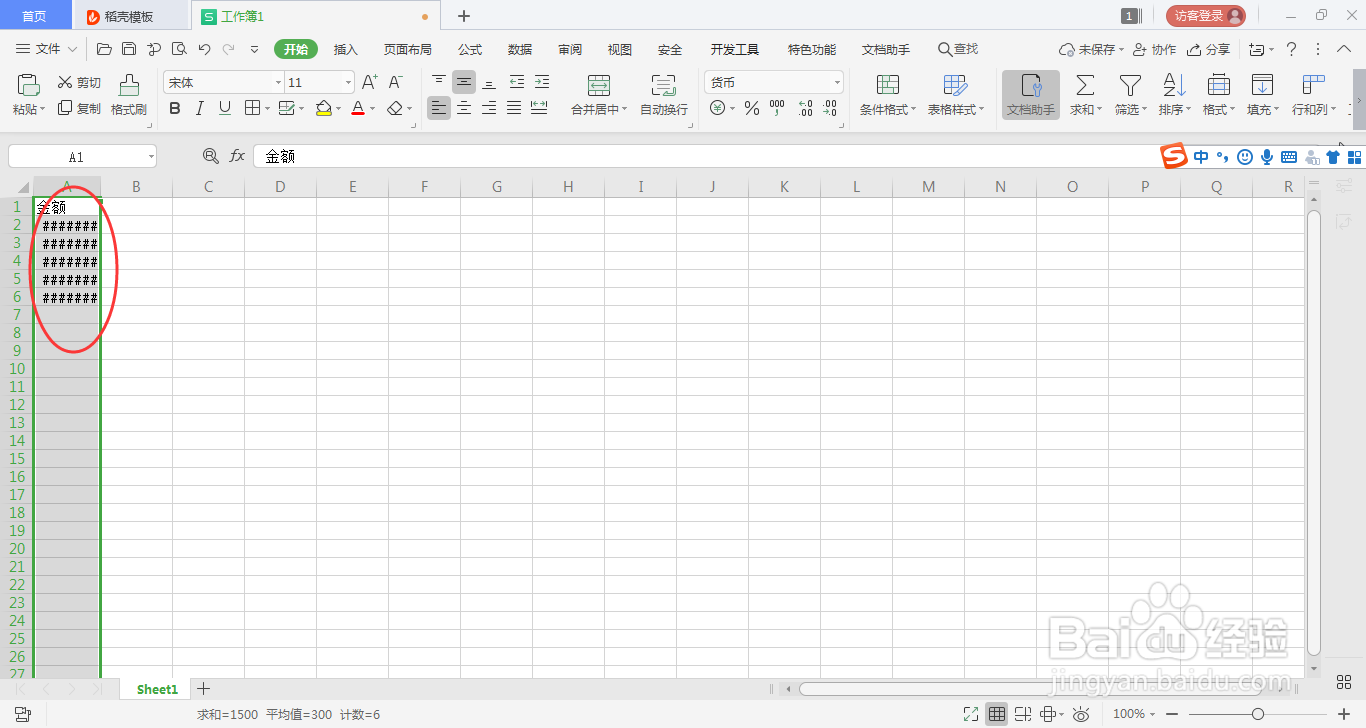The height and width of the screenshot is (728, 1366).
Task: Apply thousands separator (000) format
Action: coord(777,108)
